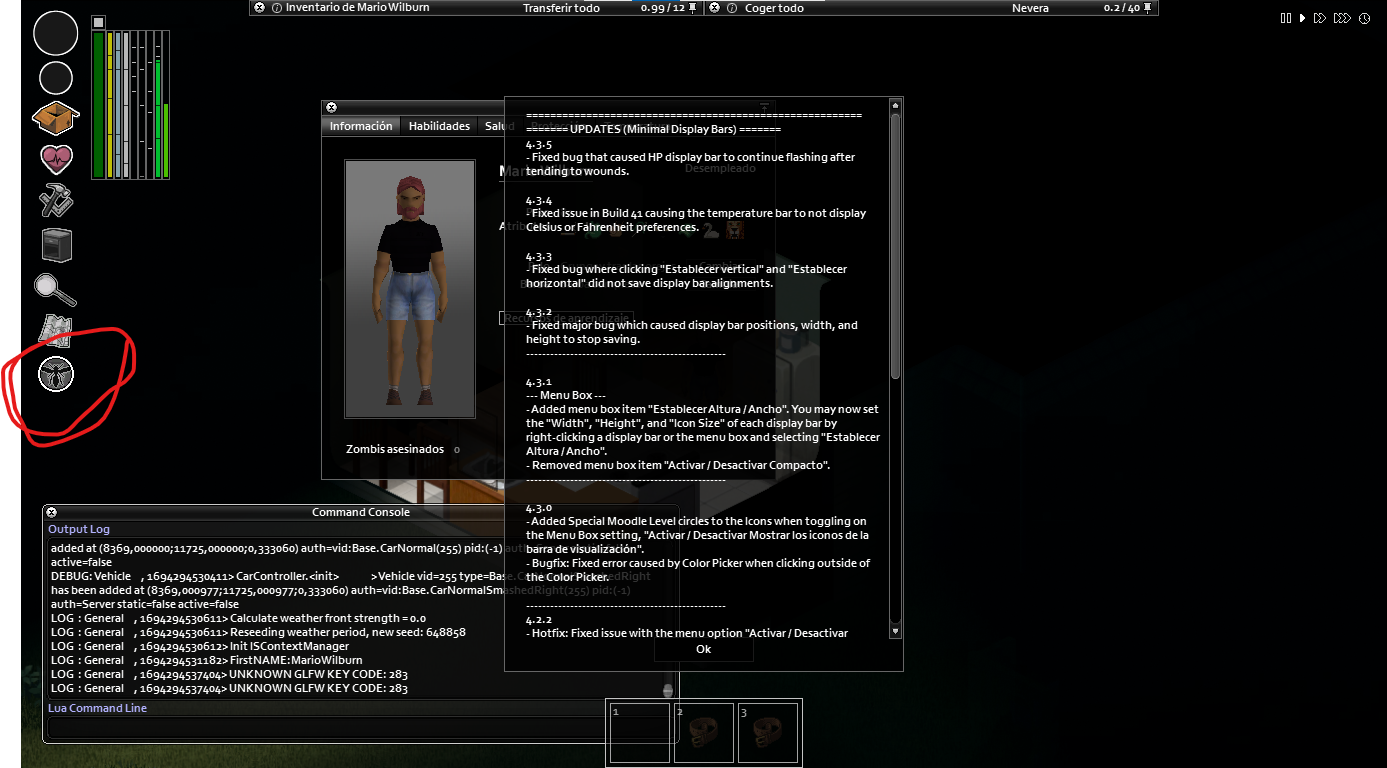The width and height of the screenshot is (1387, 768).
Task: Click the 4.3.0 version heading
Action: pyautogui.click(x=538, y=507)
